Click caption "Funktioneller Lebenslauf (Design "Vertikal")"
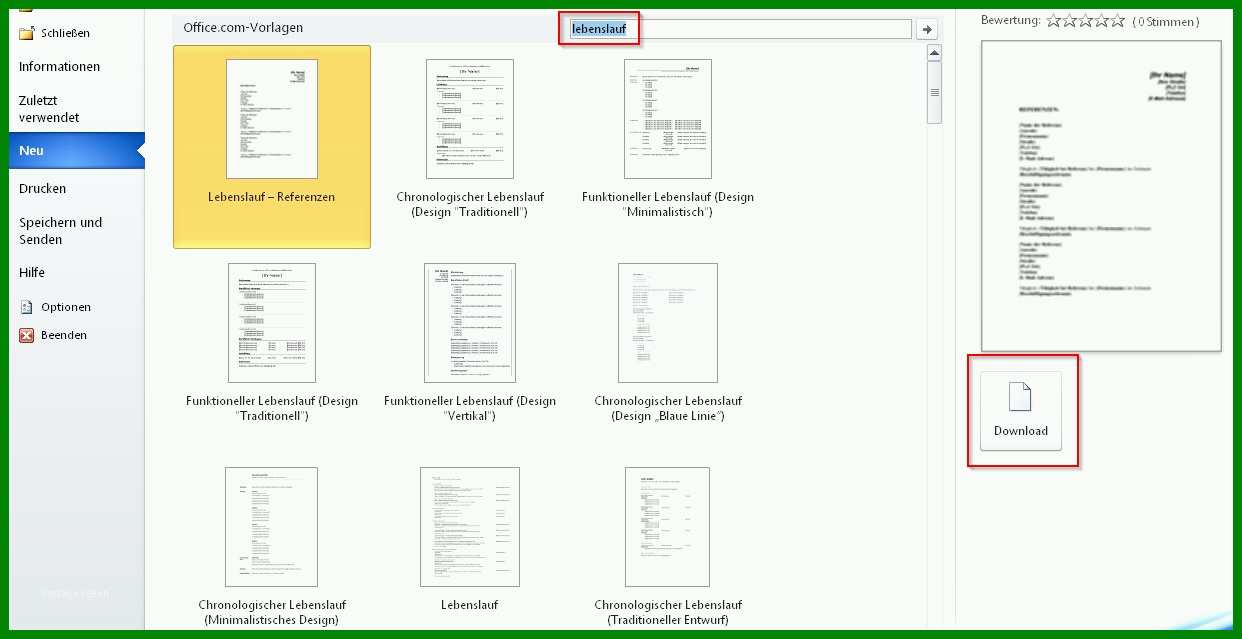1242x639 pixels. (x=470, y=408)
